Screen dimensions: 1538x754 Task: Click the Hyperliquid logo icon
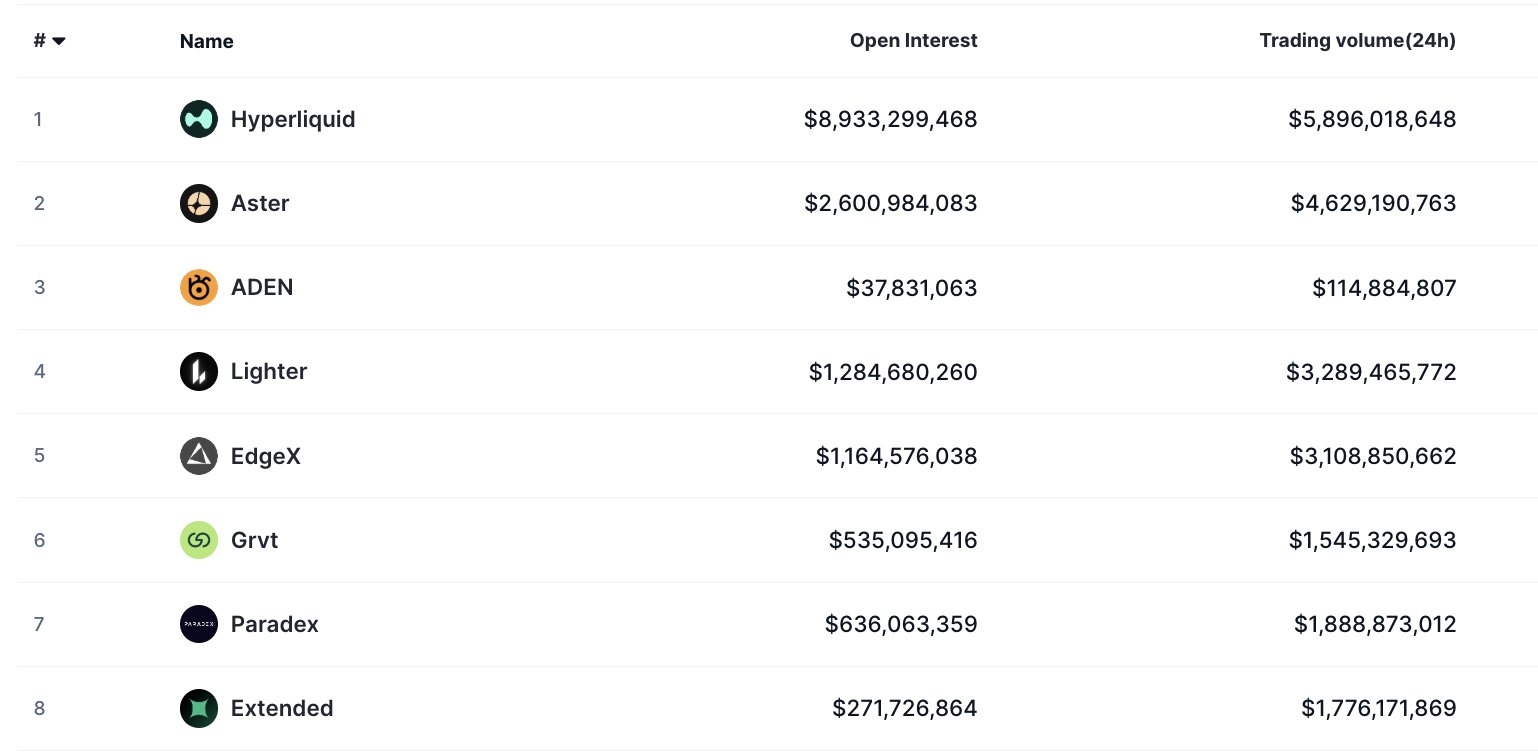coord(199,120)
